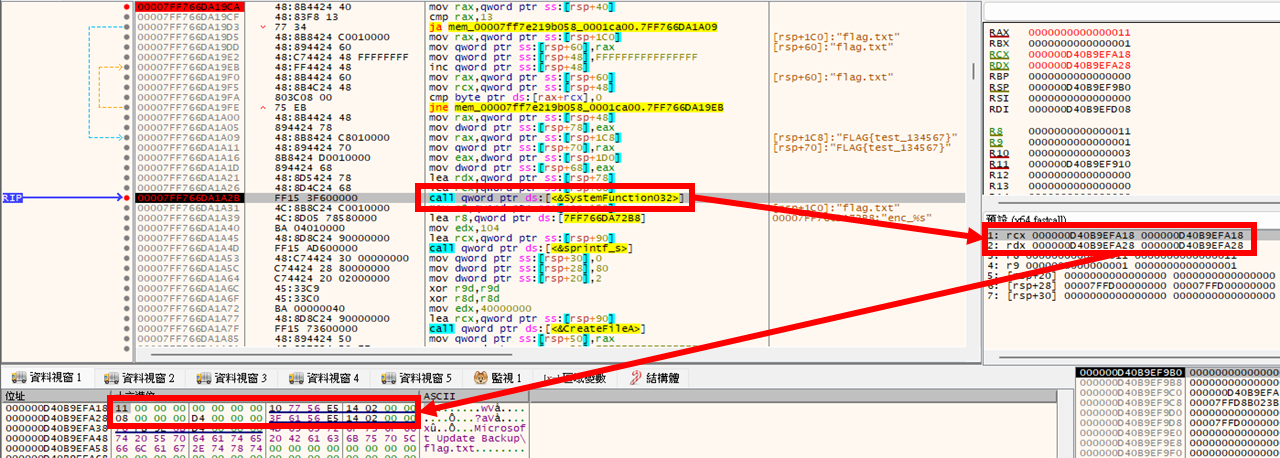Select the call SystemFunction032 instruction

[555, 198]
